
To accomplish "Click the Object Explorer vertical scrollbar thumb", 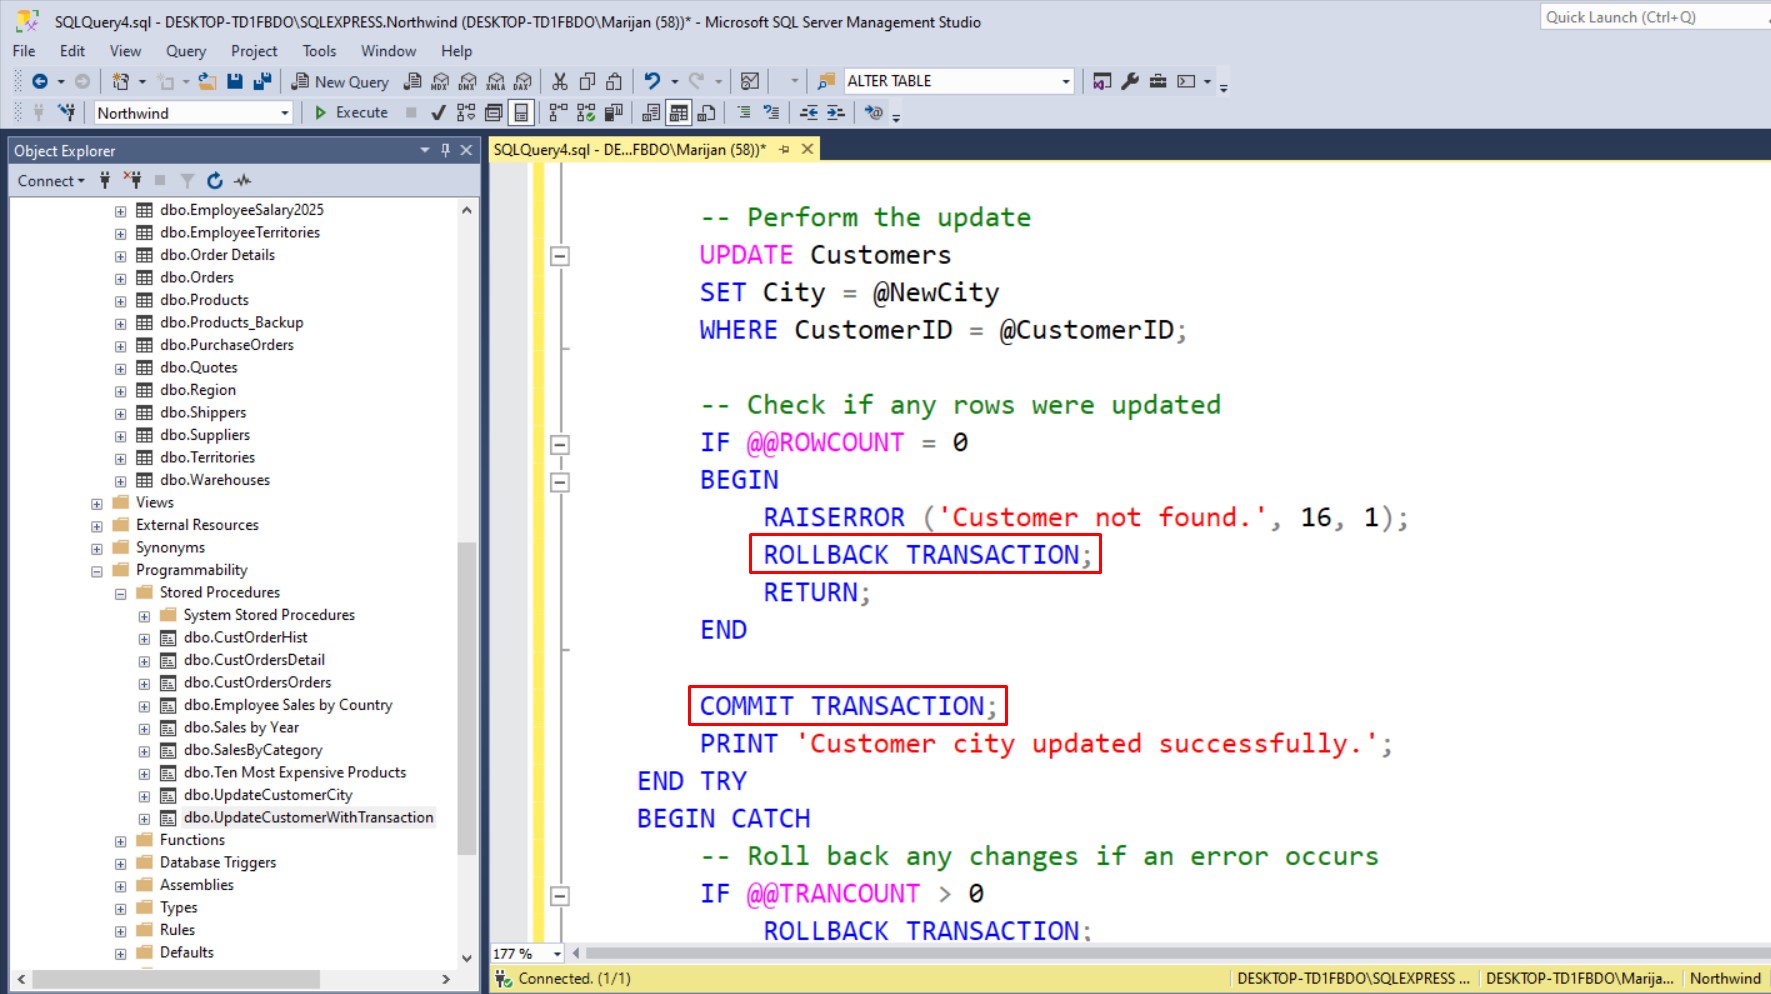I will (466, 700).
